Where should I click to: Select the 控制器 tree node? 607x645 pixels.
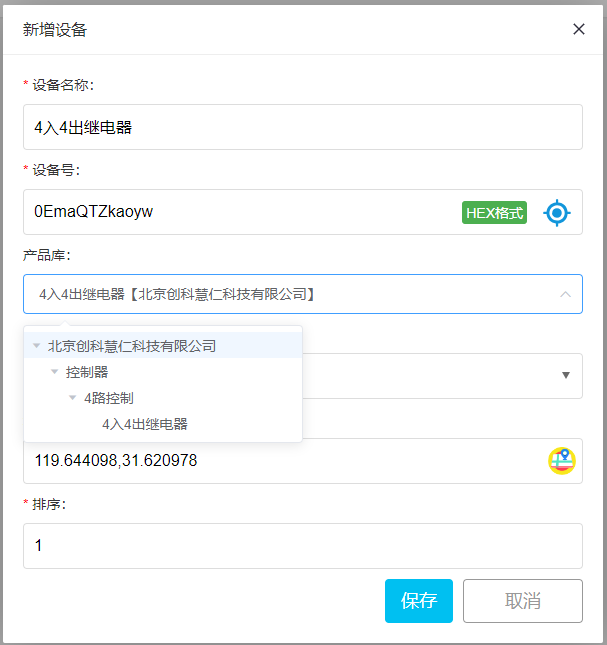point(87,372)
